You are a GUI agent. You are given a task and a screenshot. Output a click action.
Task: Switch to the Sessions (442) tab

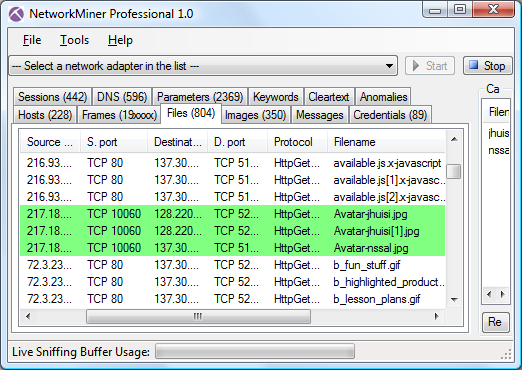click(52, 97)
